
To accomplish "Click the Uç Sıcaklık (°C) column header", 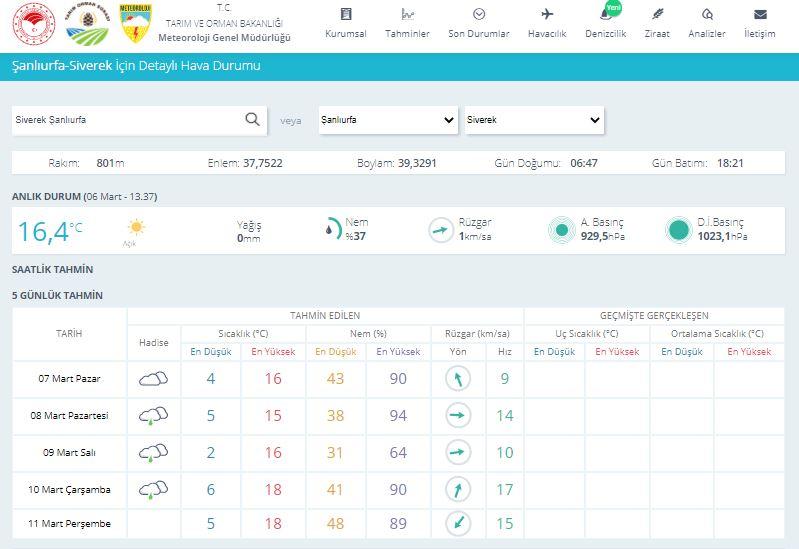I will [587, 334].
